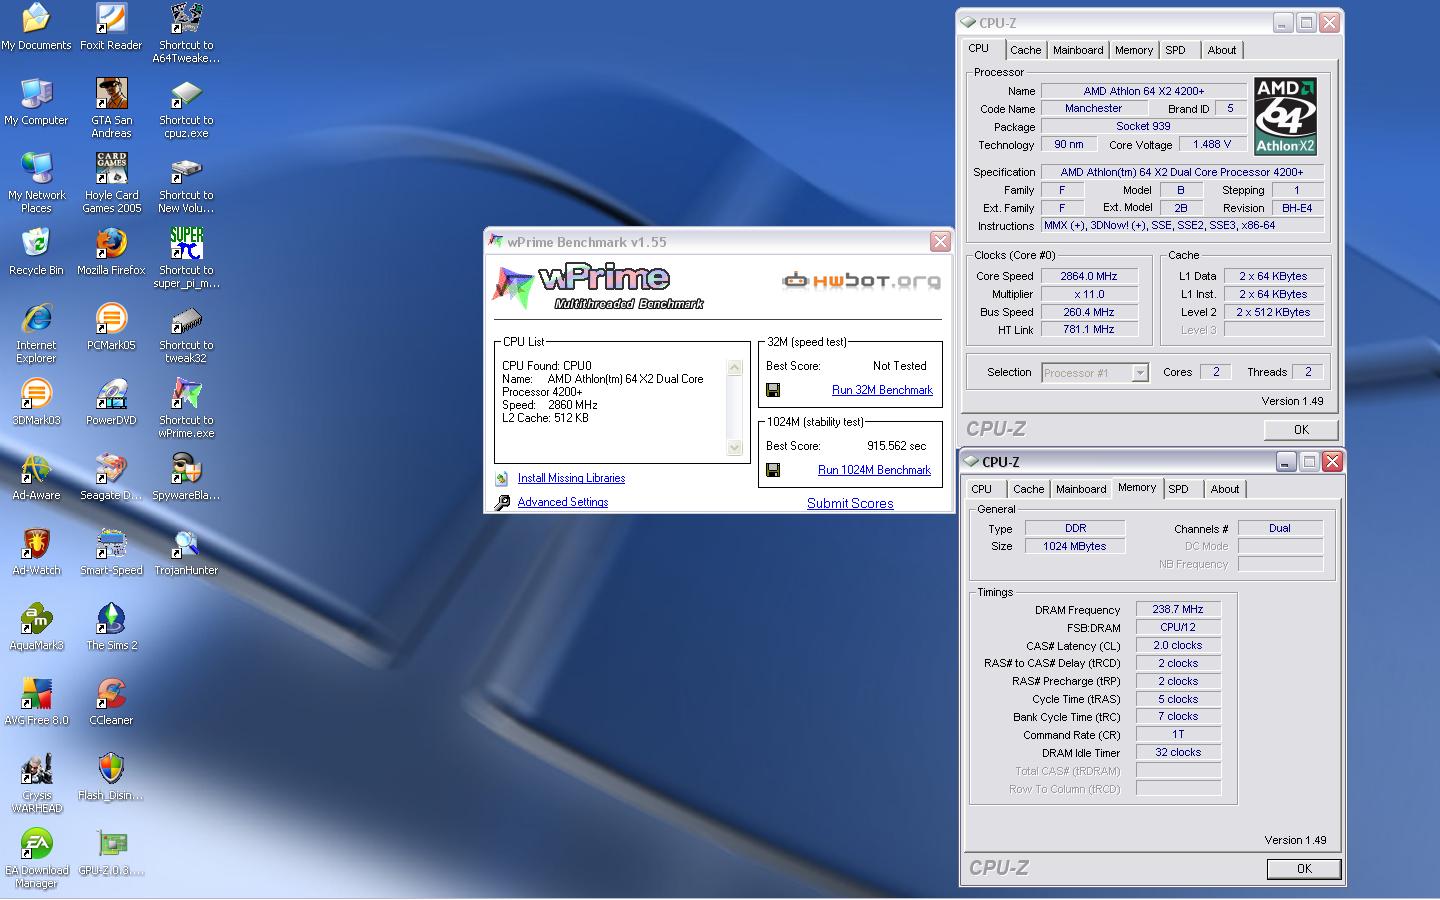
Task: Click Run 32M Benchmark link
Action: (882, 390)
